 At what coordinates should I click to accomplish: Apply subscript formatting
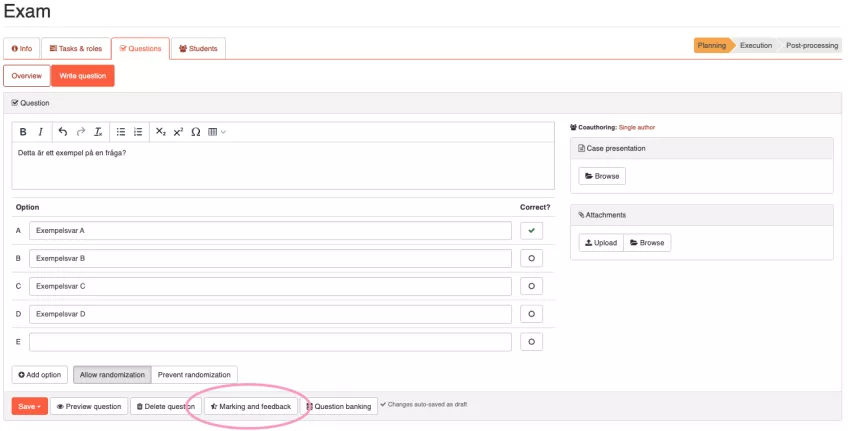point(161,132)
